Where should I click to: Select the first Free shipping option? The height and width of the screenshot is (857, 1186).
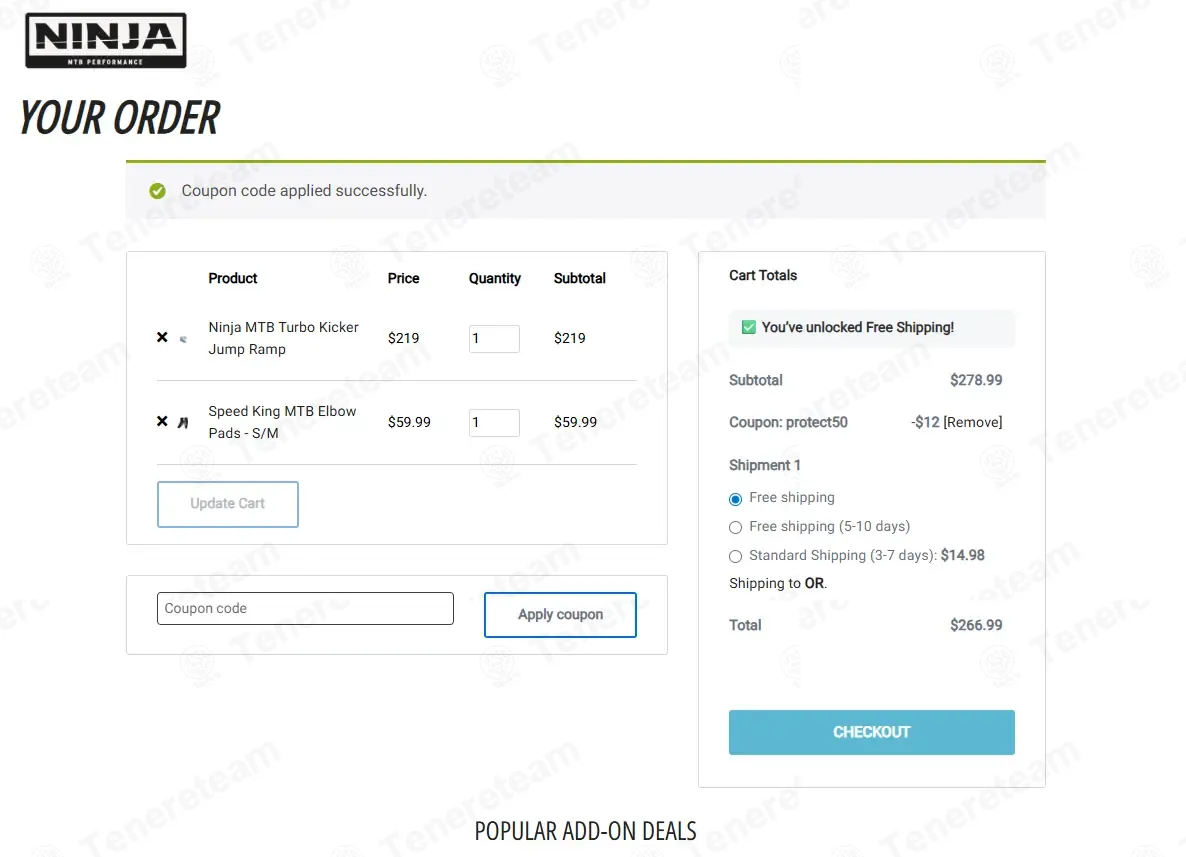tap(736, 499)
